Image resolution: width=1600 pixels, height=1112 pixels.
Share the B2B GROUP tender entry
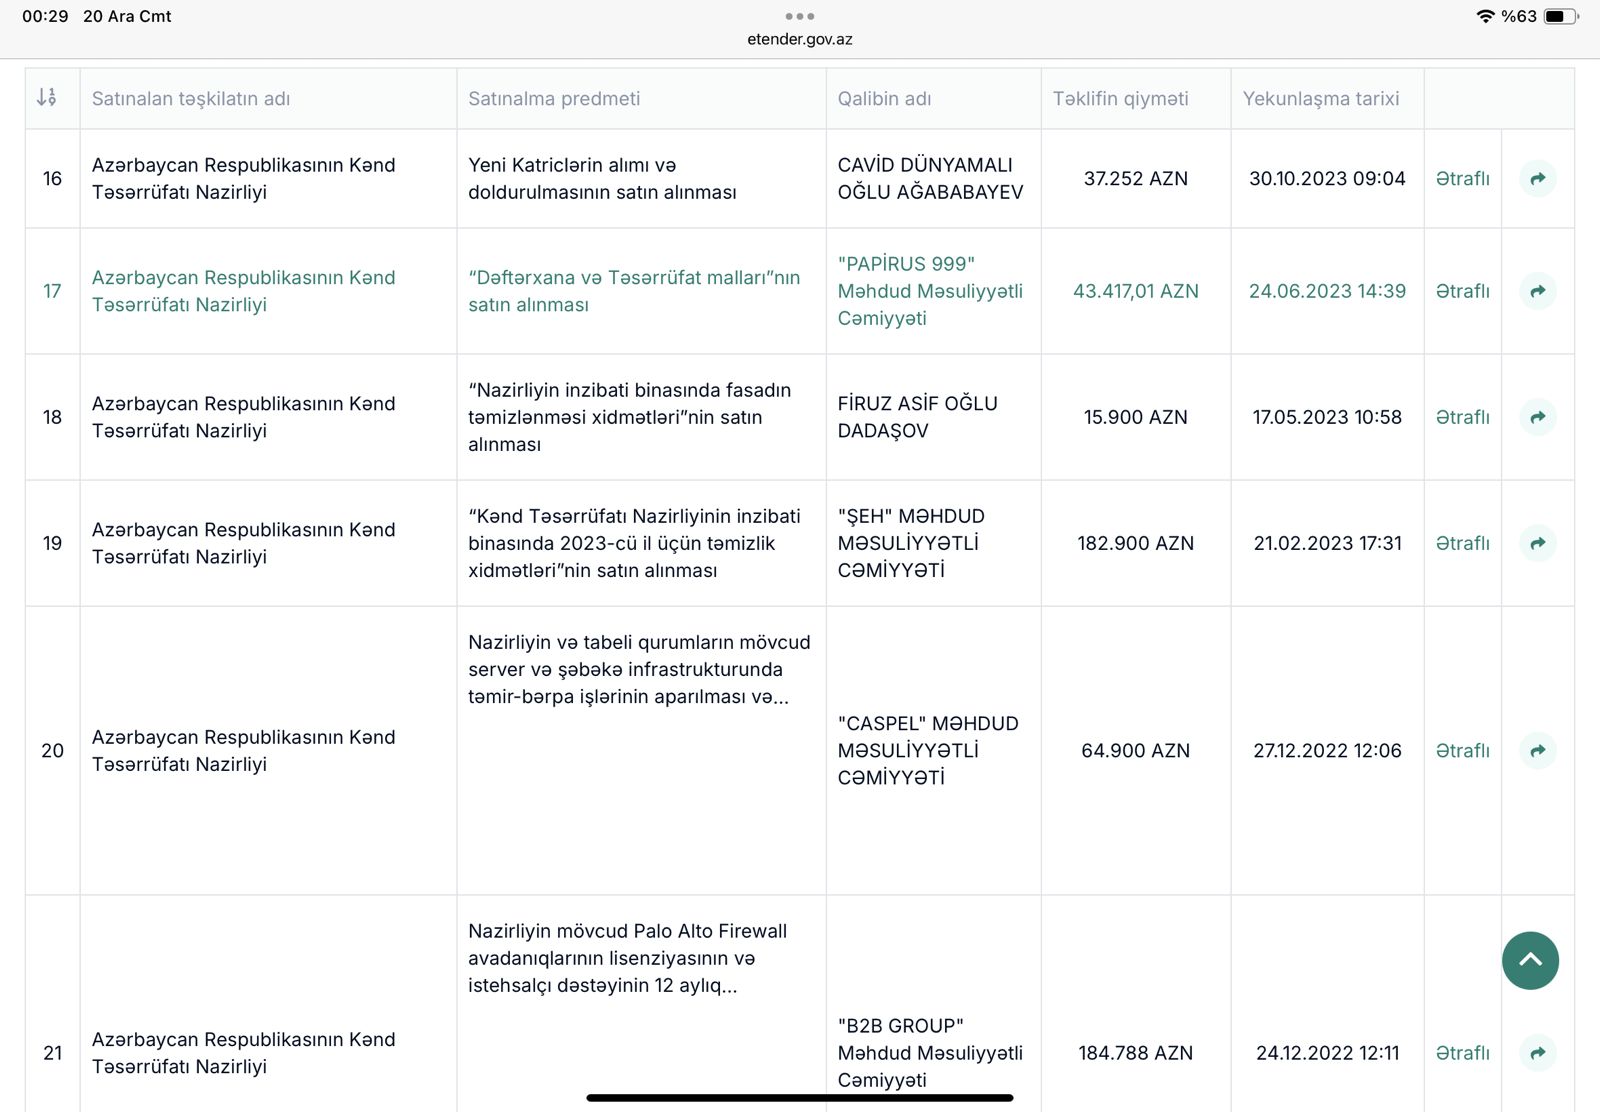pyautogui.click(x=1538, y=1052)
